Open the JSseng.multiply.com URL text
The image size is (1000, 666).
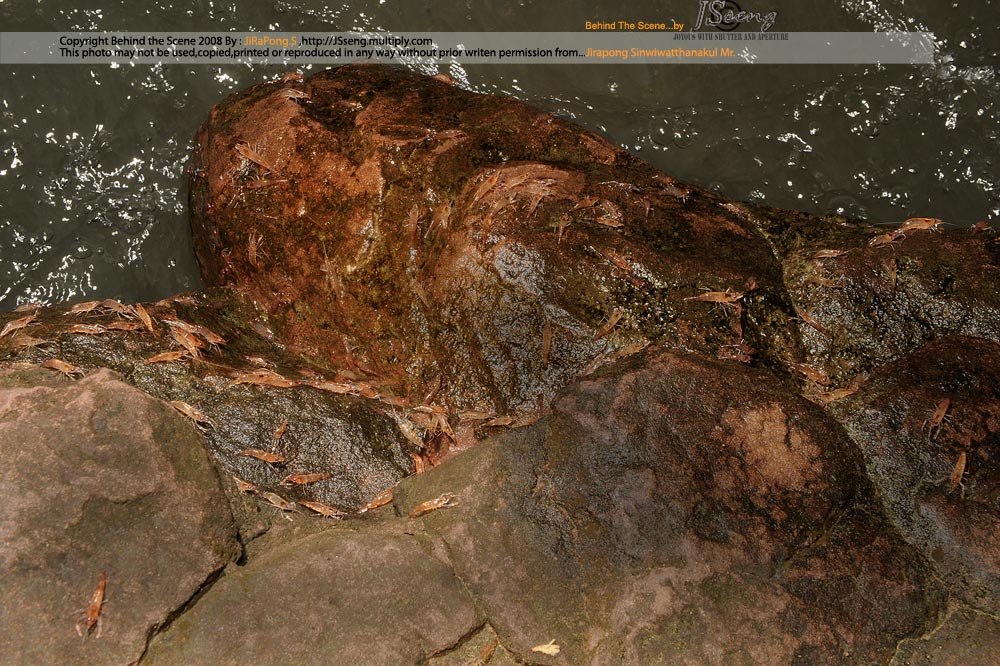367,41
